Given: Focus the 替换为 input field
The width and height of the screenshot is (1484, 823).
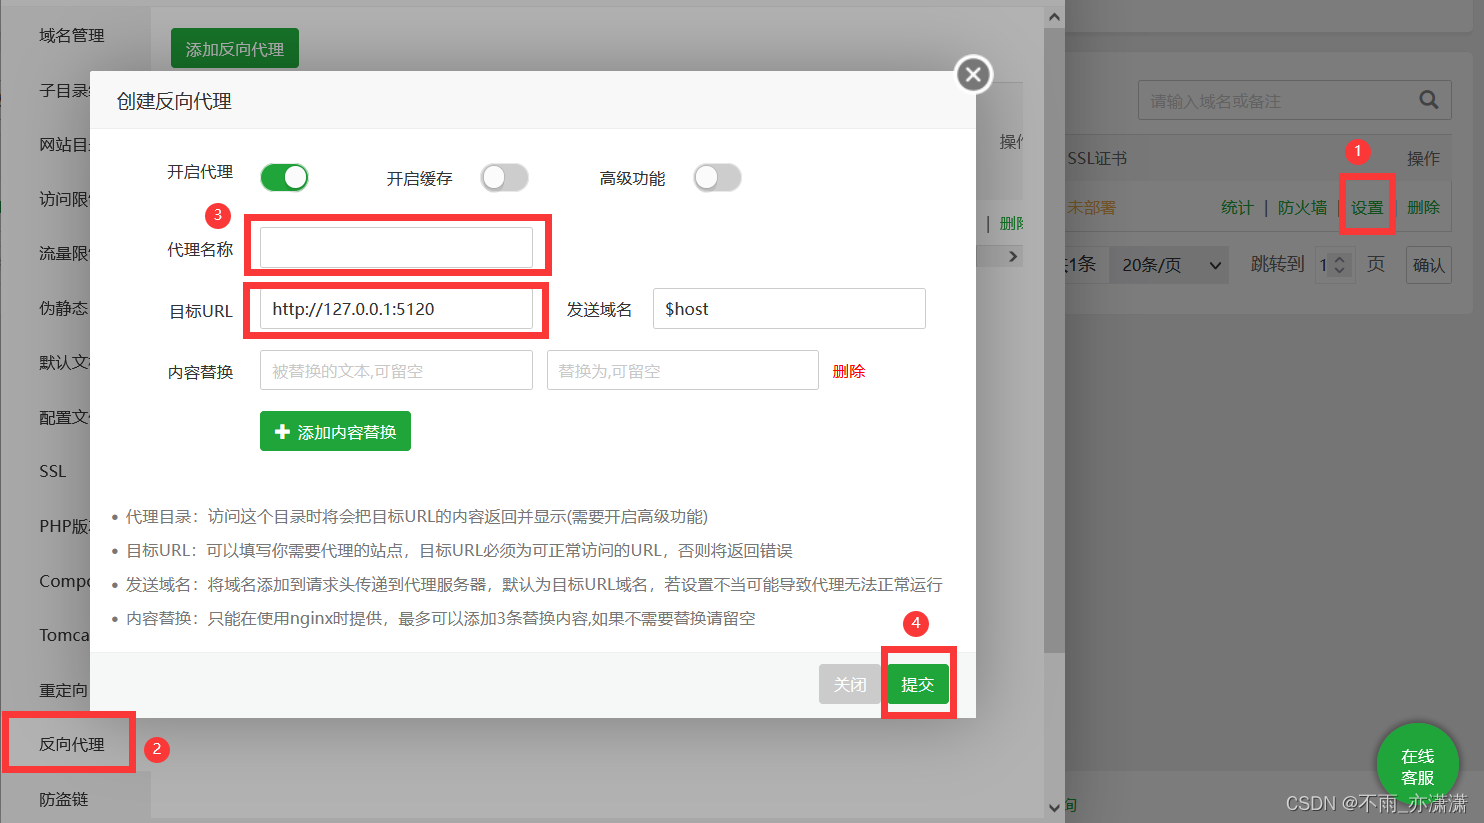Looking at the screenshot, I should [x=683, y=371].
